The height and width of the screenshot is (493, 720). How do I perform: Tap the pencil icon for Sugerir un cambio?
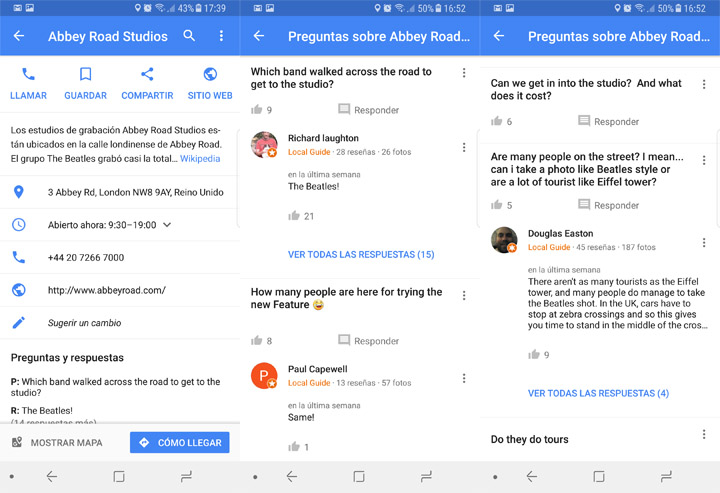tap(19, 322)
